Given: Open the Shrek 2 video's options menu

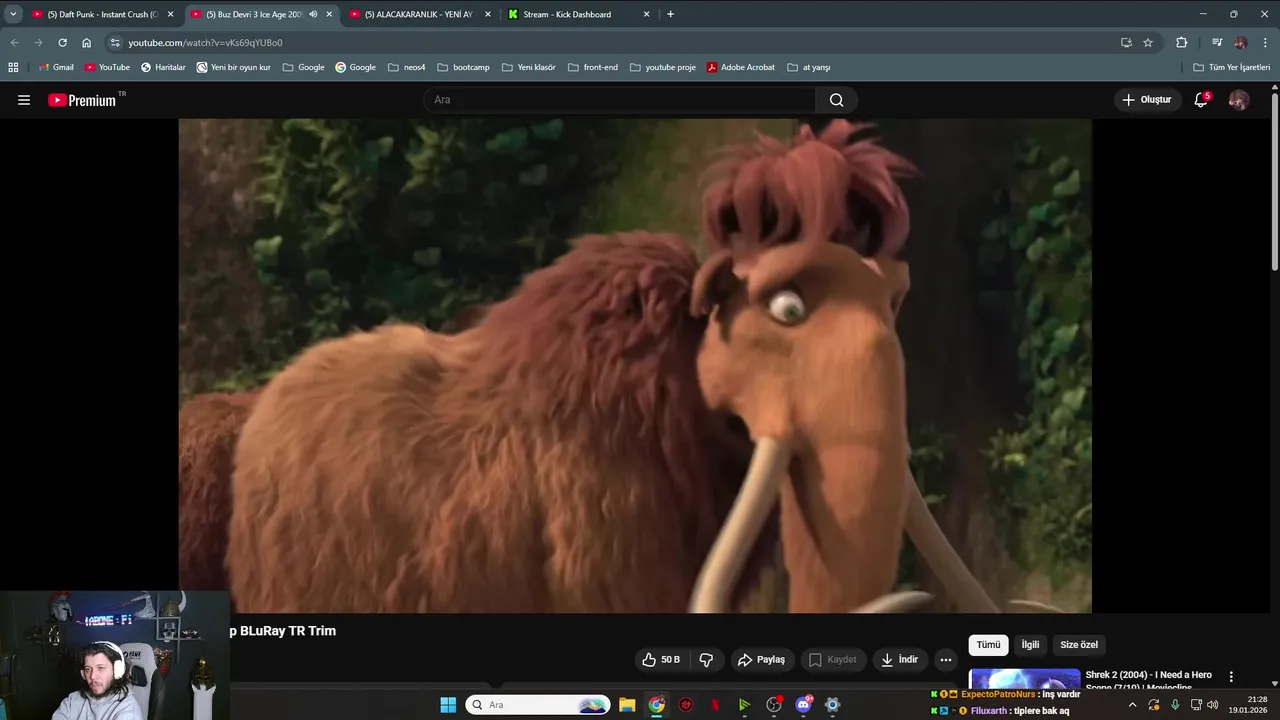Looking at the screenshot, I should tap(1231, 677).
